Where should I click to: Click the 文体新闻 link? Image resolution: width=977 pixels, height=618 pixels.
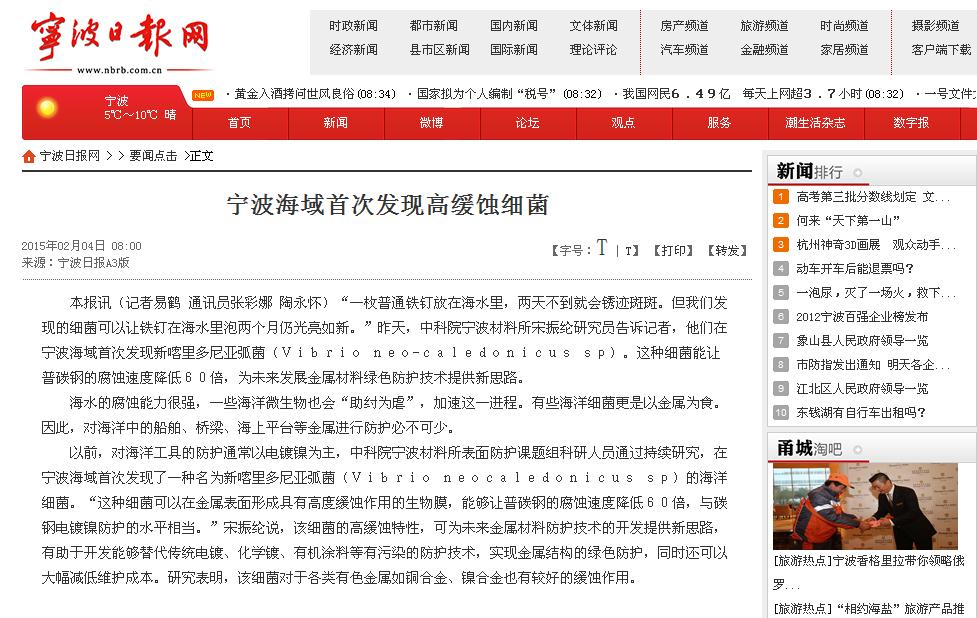(x=593, y=26)
